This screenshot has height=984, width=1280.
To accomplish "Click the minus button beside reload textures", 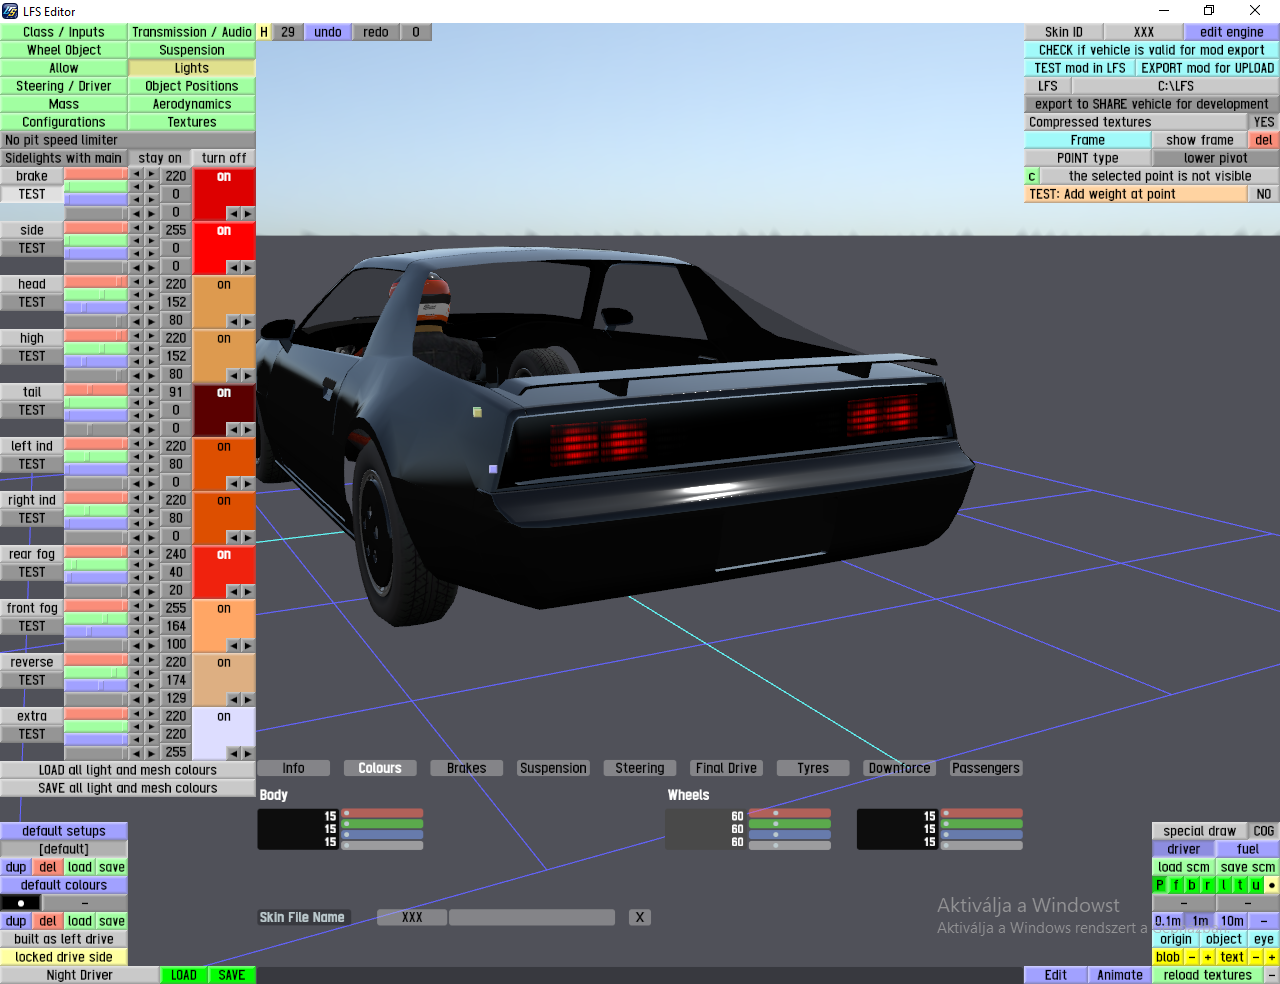I will pos(1272,975).
